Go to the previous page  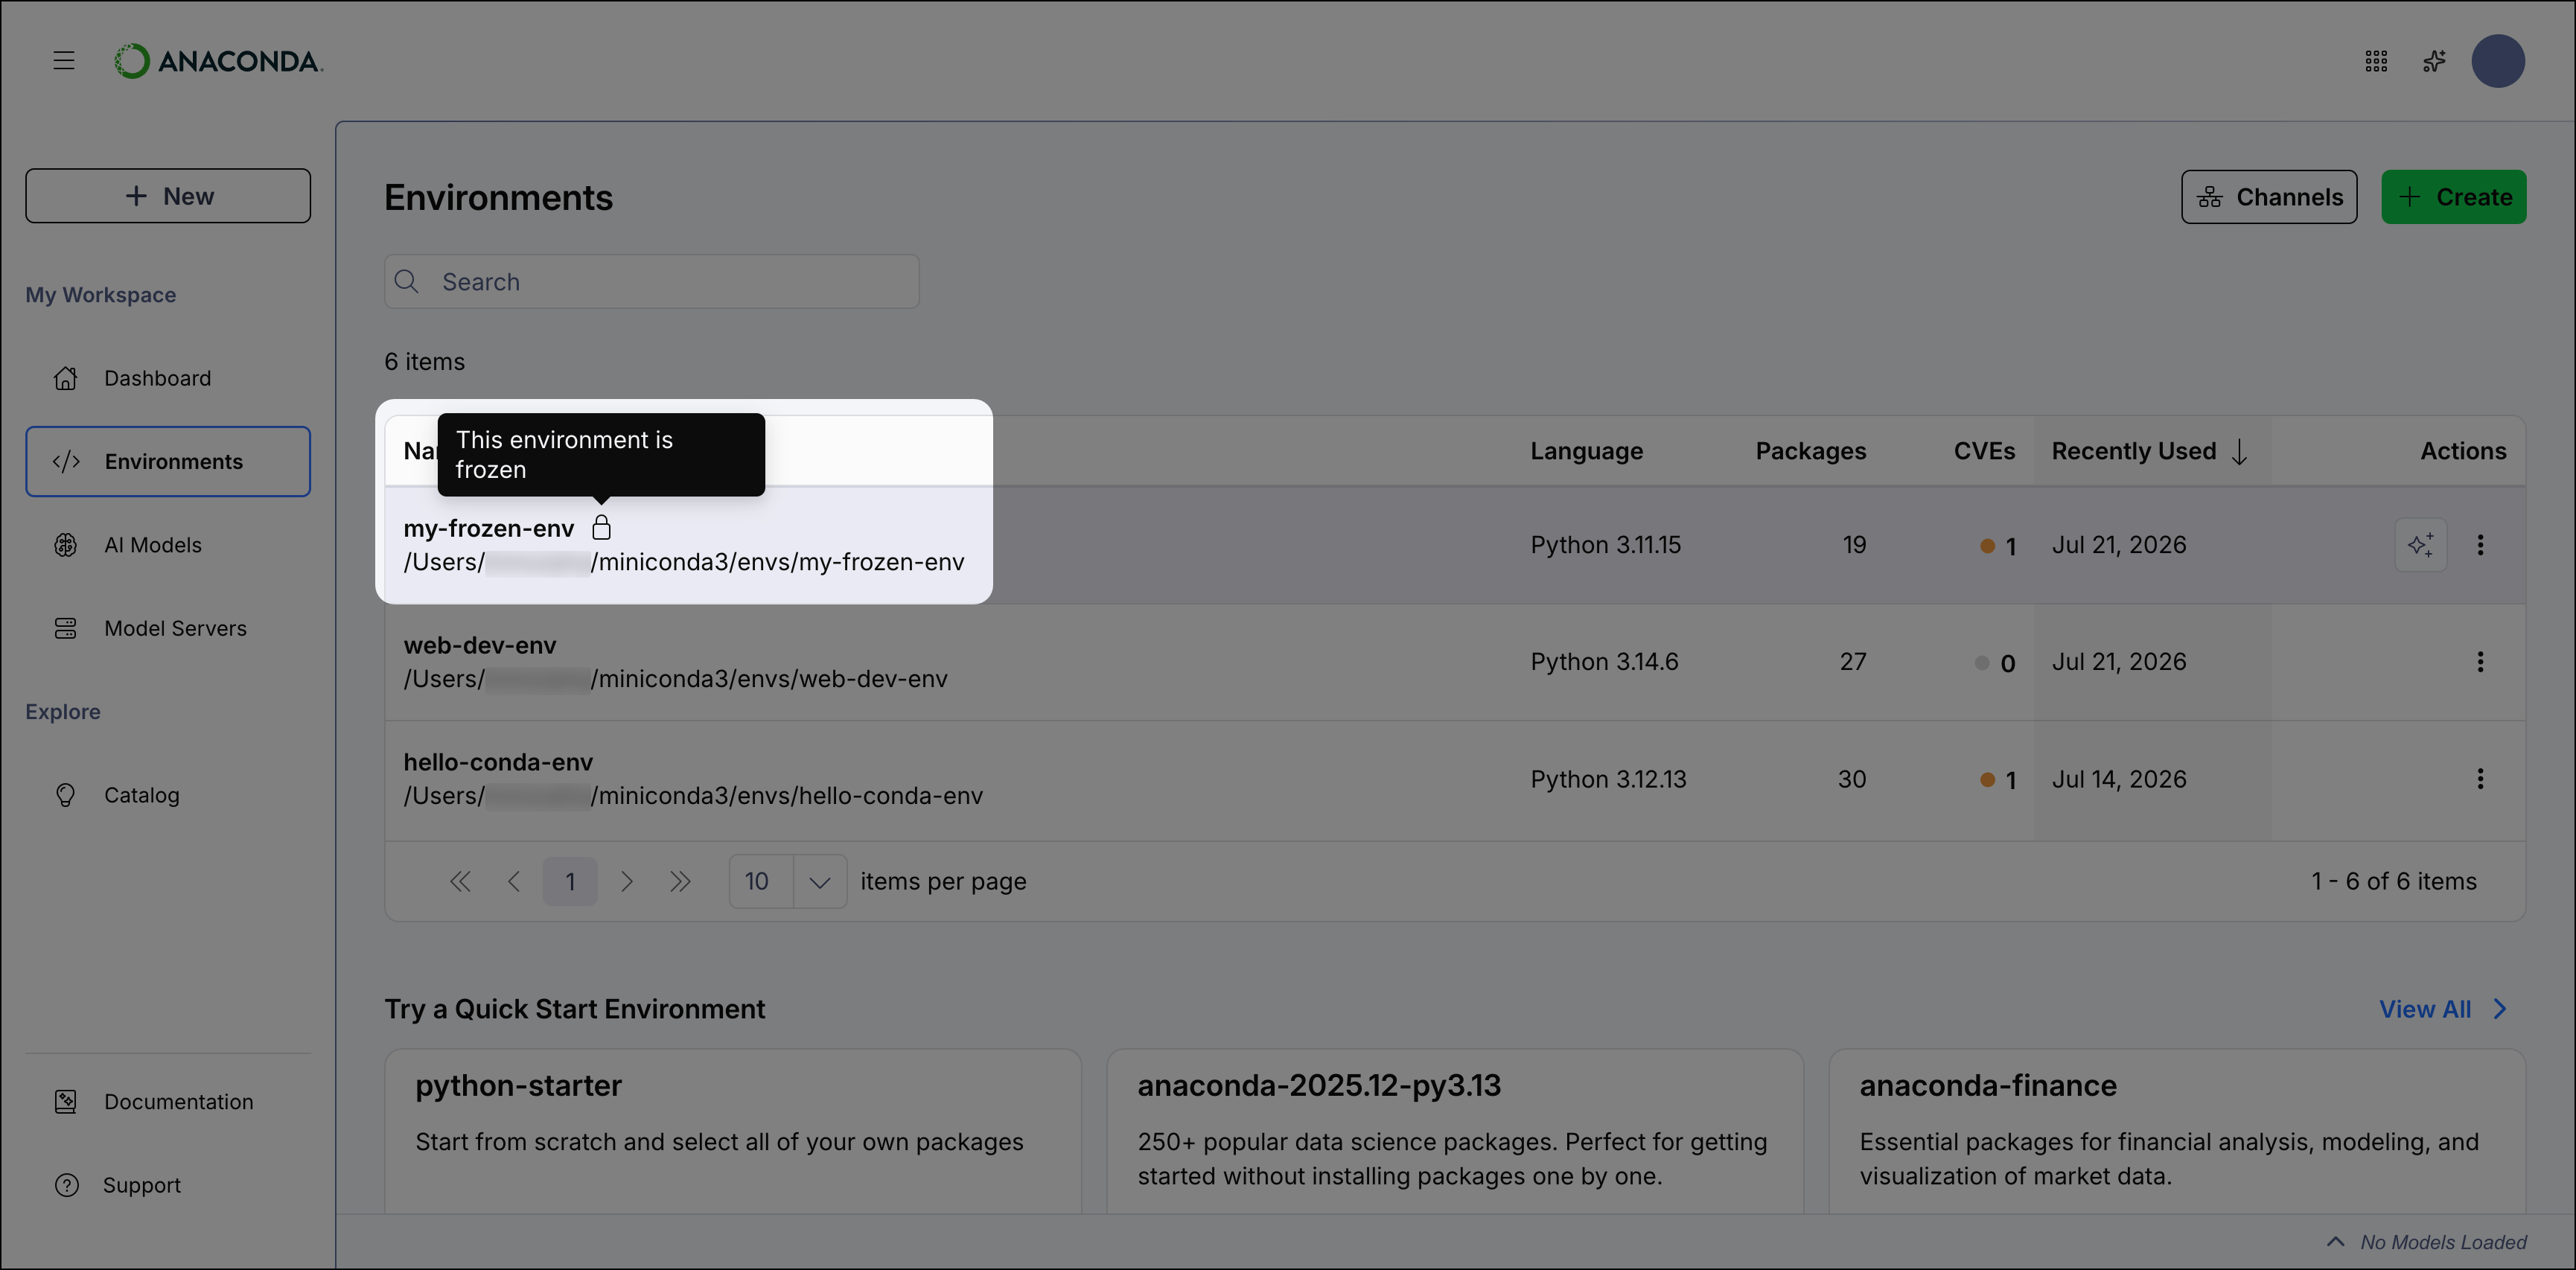coord(514,881)
